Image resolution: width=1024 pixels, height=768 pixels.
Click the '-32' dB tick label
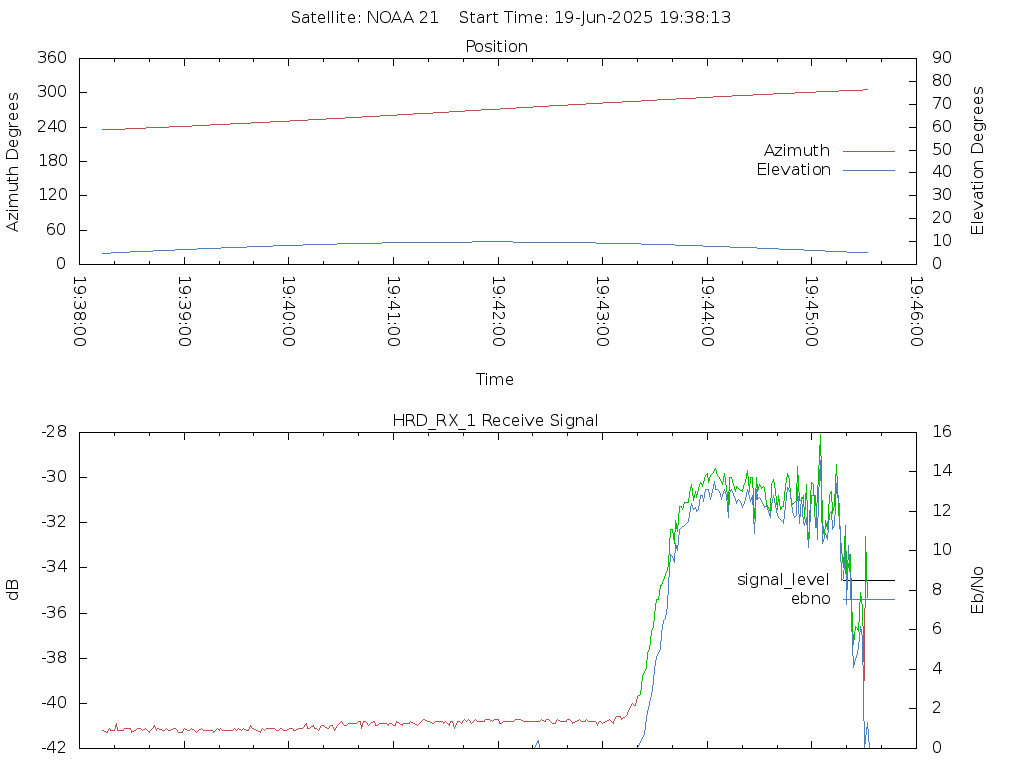(54, 522)
